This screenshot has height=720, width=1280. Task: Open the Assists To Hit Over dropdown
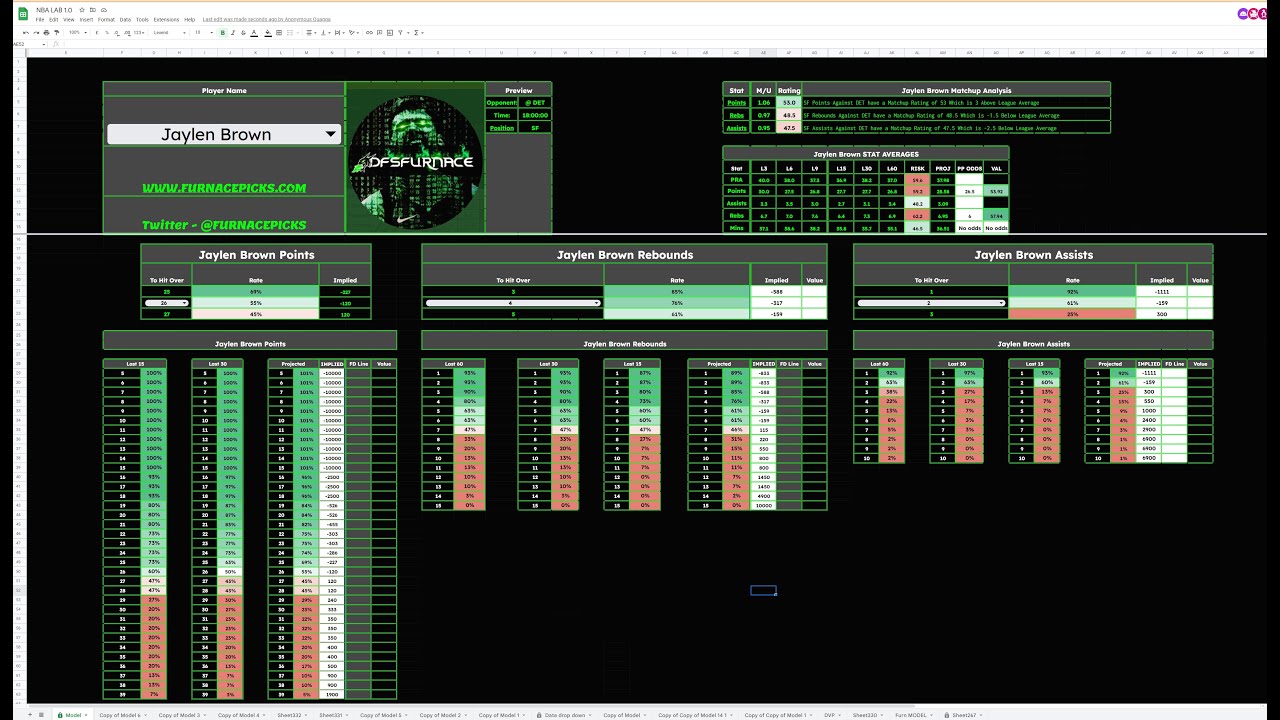tap(930, 302)
